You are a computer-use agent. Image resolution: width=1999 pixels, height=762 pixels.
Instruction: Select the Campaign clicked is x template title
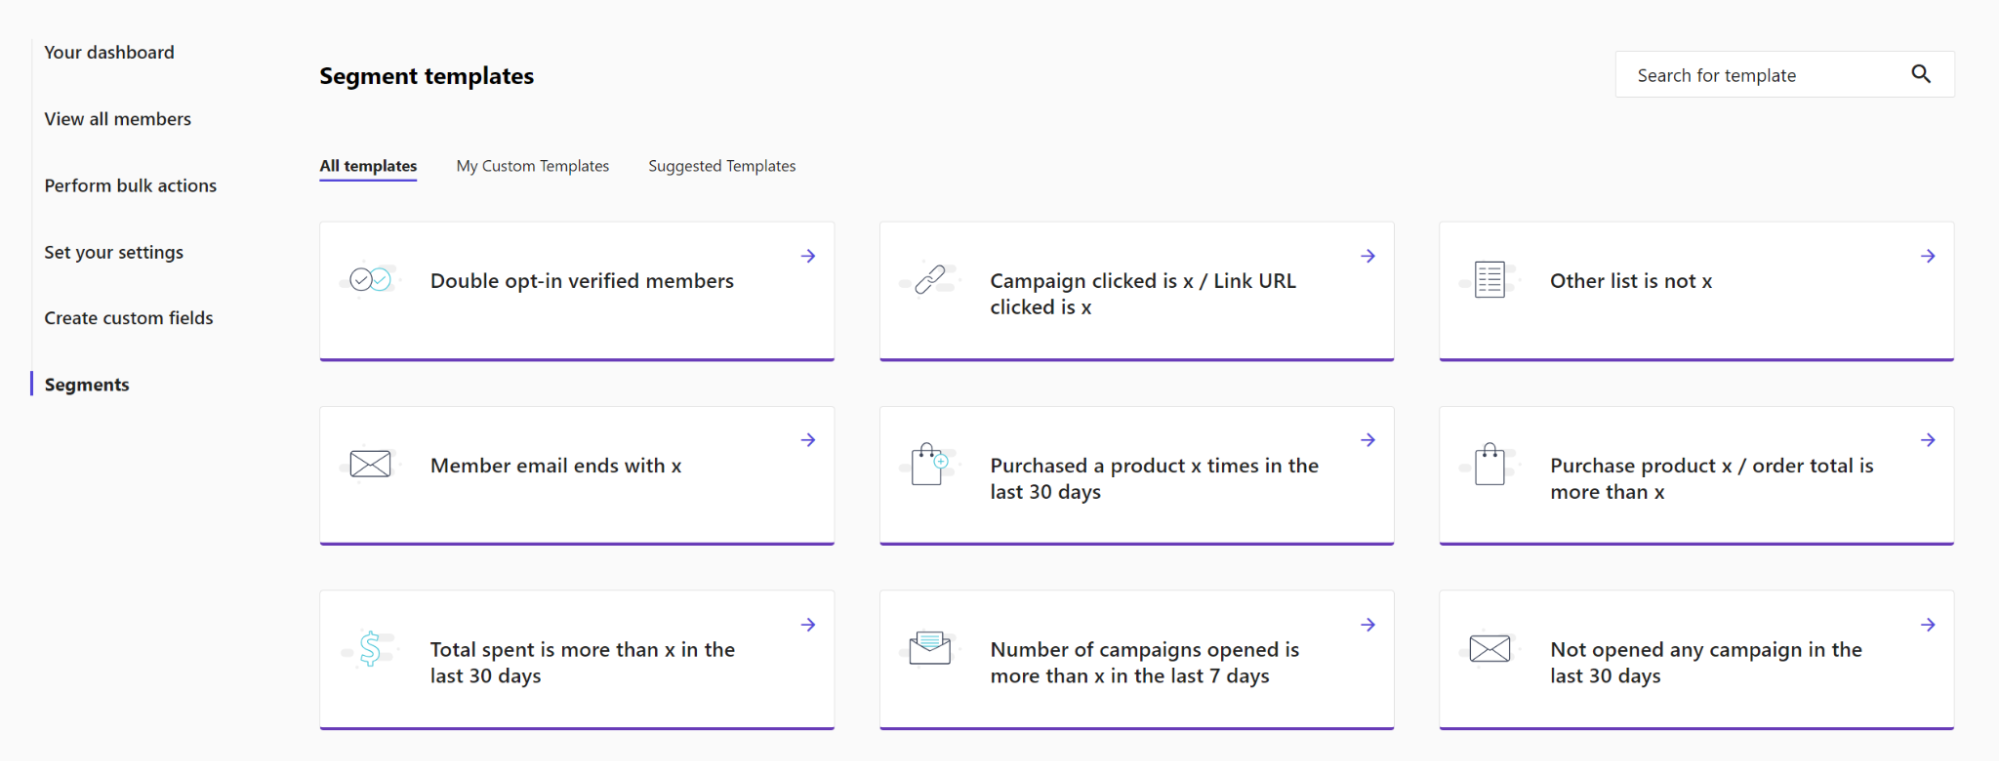click(x=1143, y=294)
